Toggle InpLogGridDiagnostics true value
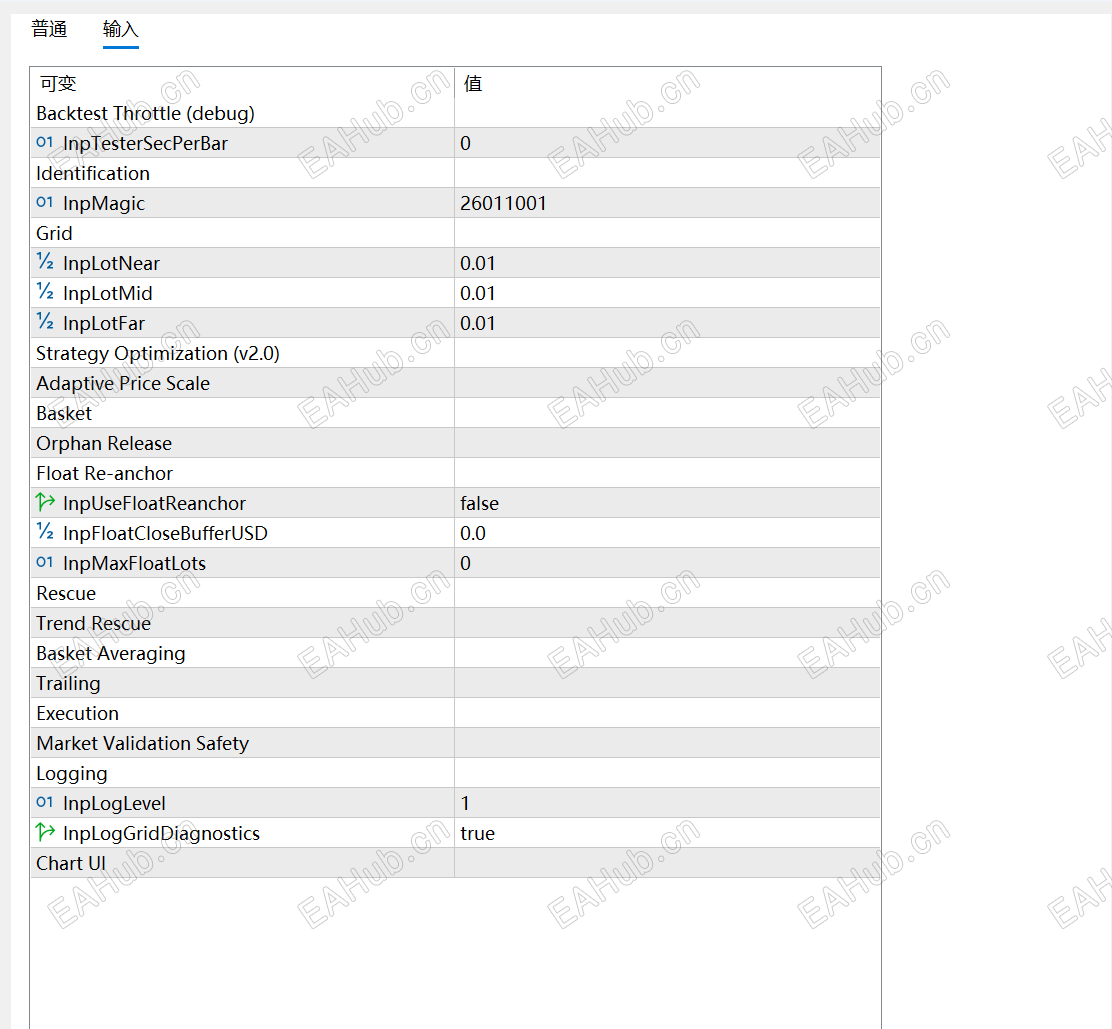 667,833
